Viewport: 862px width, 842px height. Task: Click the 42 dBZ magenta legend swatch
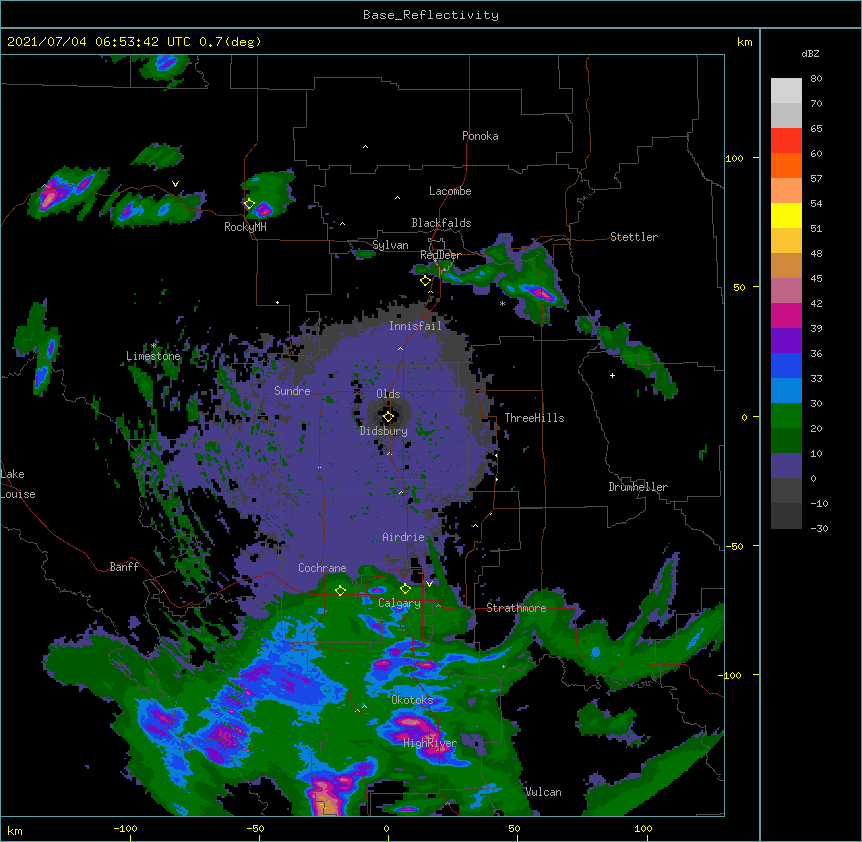pos(786,315)
